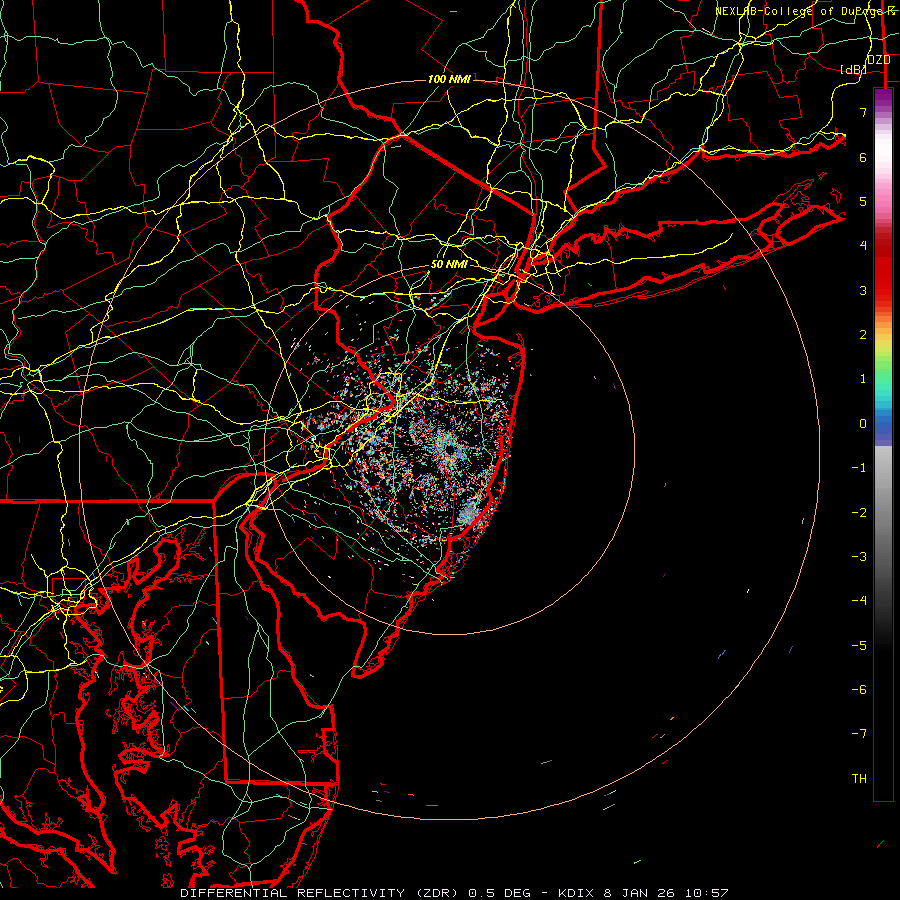Click the "-3" value on the color scale
Screen dimensions: 900x900
(859, 557)
